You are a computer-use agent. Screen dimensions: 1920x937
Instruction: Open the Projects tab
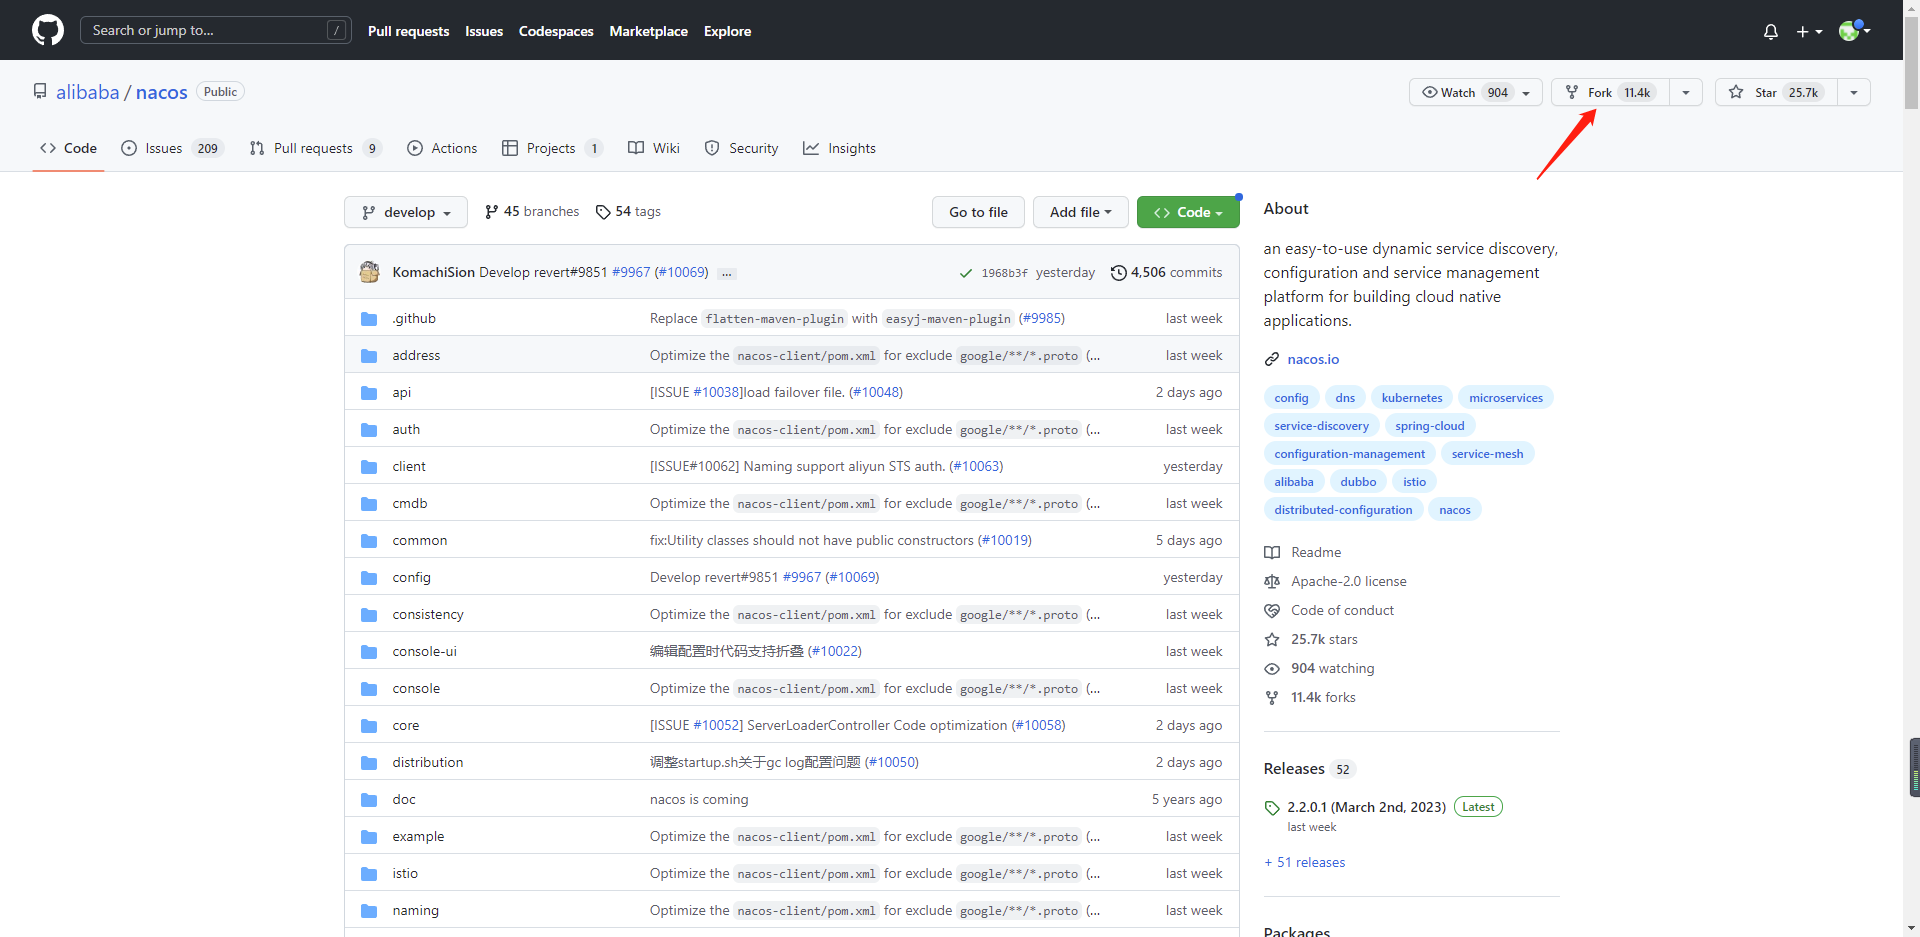point(552,148)
